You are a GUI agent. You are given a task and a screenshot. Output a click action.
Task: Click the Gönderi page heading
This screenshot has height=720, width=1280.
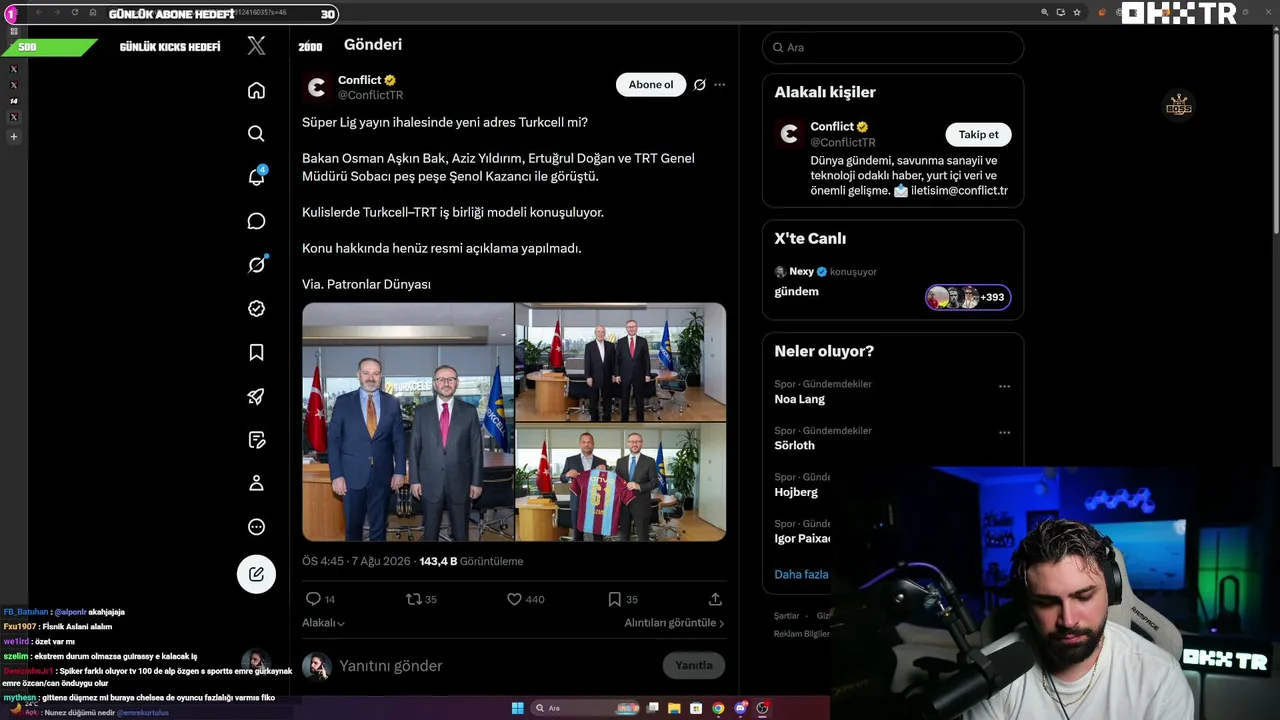coord(373,45)
